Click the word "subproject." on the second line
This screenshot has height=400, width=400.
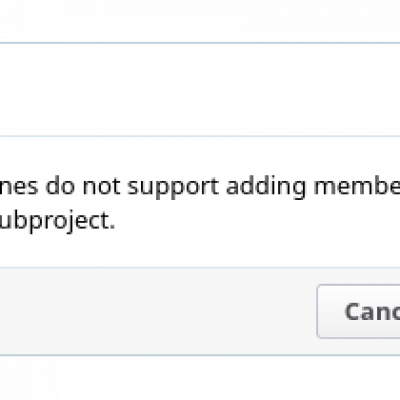(57, 220)
